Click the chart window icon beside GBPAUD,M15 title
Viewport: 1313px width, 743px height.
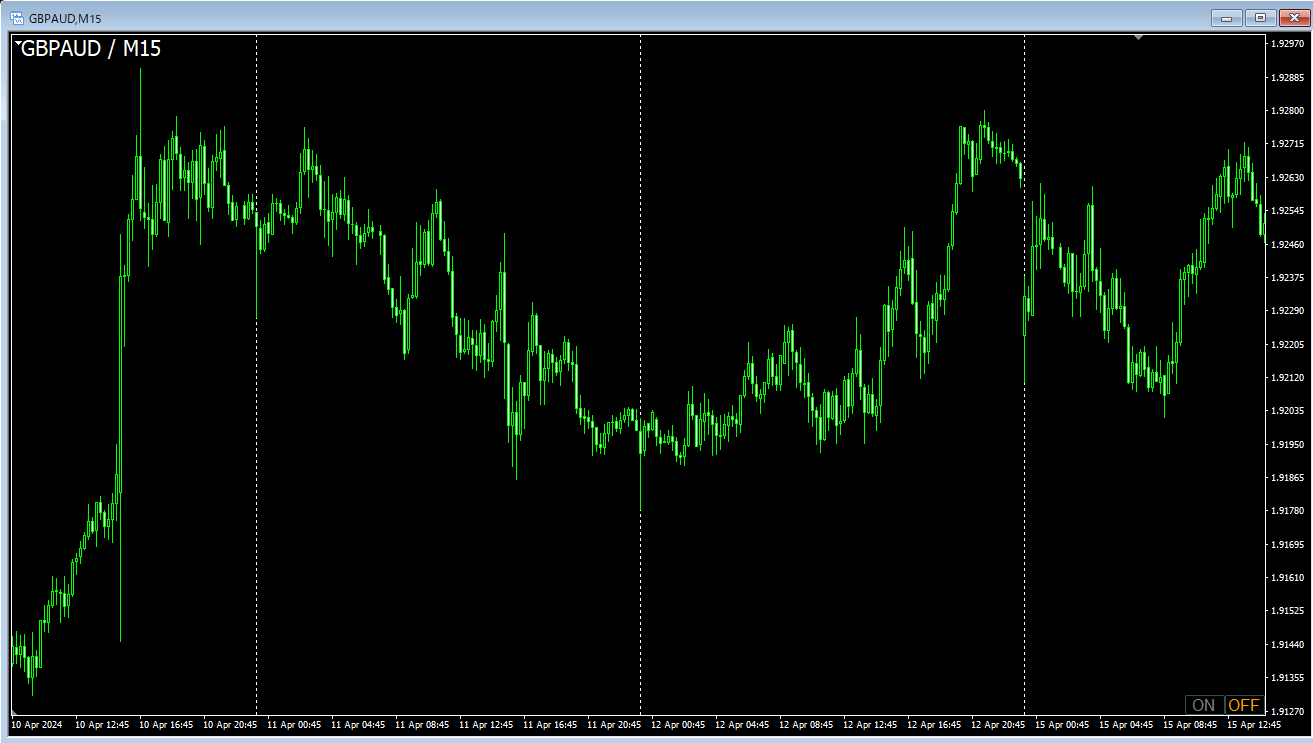(17, 18)
